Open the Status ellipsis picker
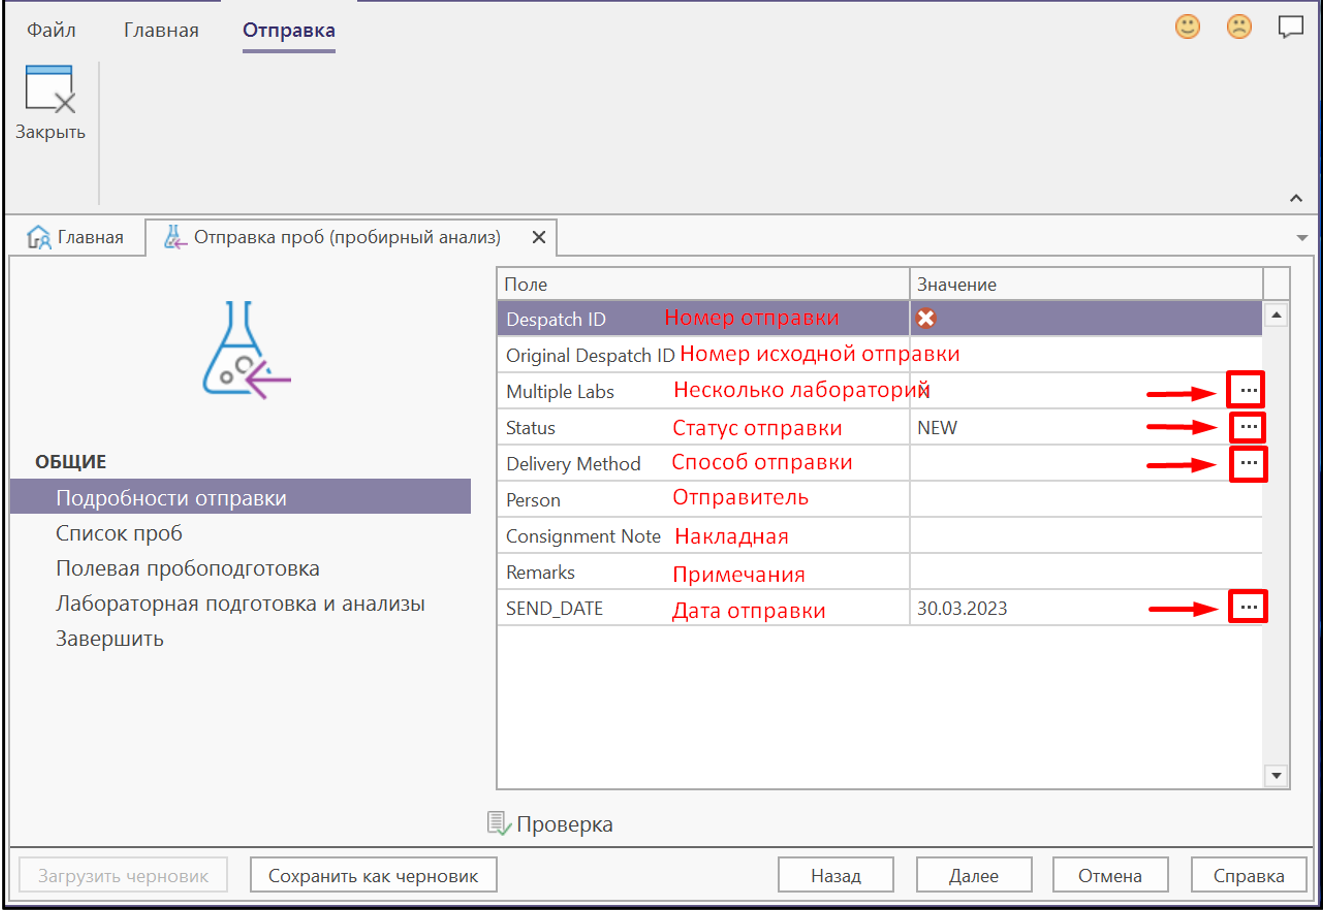 pyautogui.click(x=1247, y=427)
